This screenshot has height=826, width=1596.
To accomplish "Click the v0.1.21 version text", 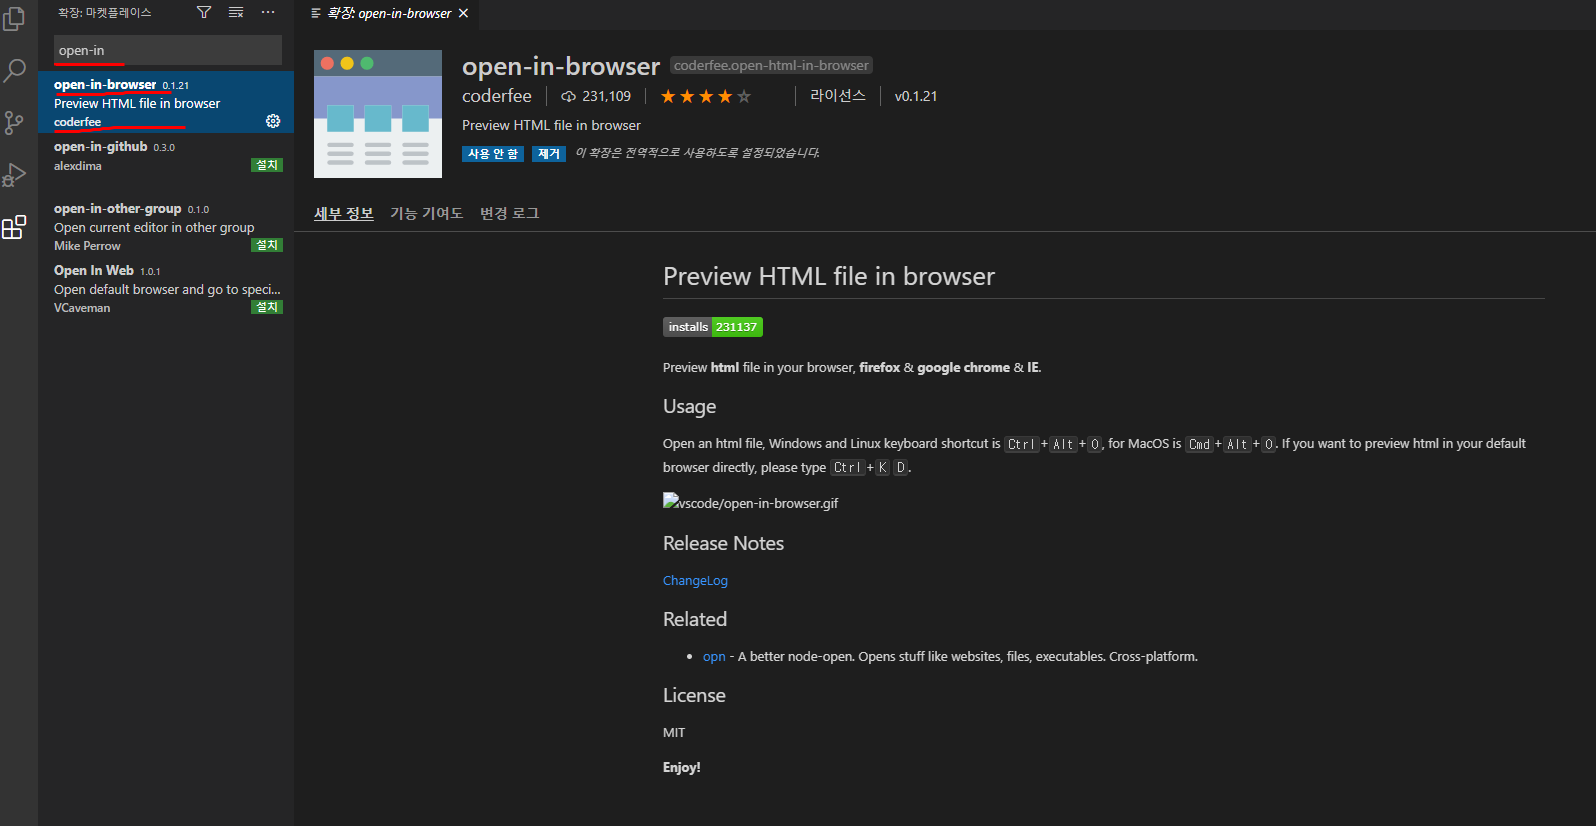I will (x=916, y=96).
